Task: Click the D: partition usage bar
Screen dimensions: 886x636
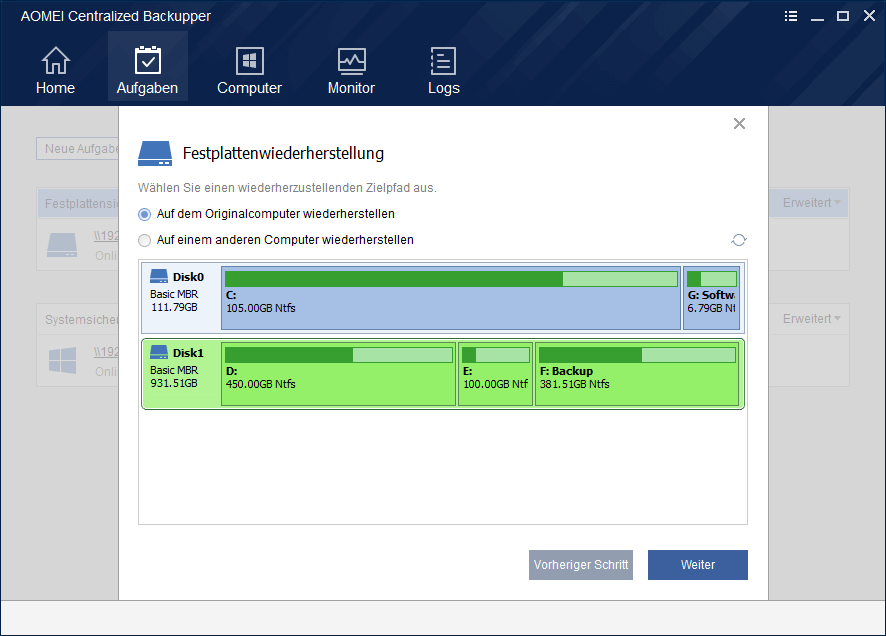Action: coord(338,355)
